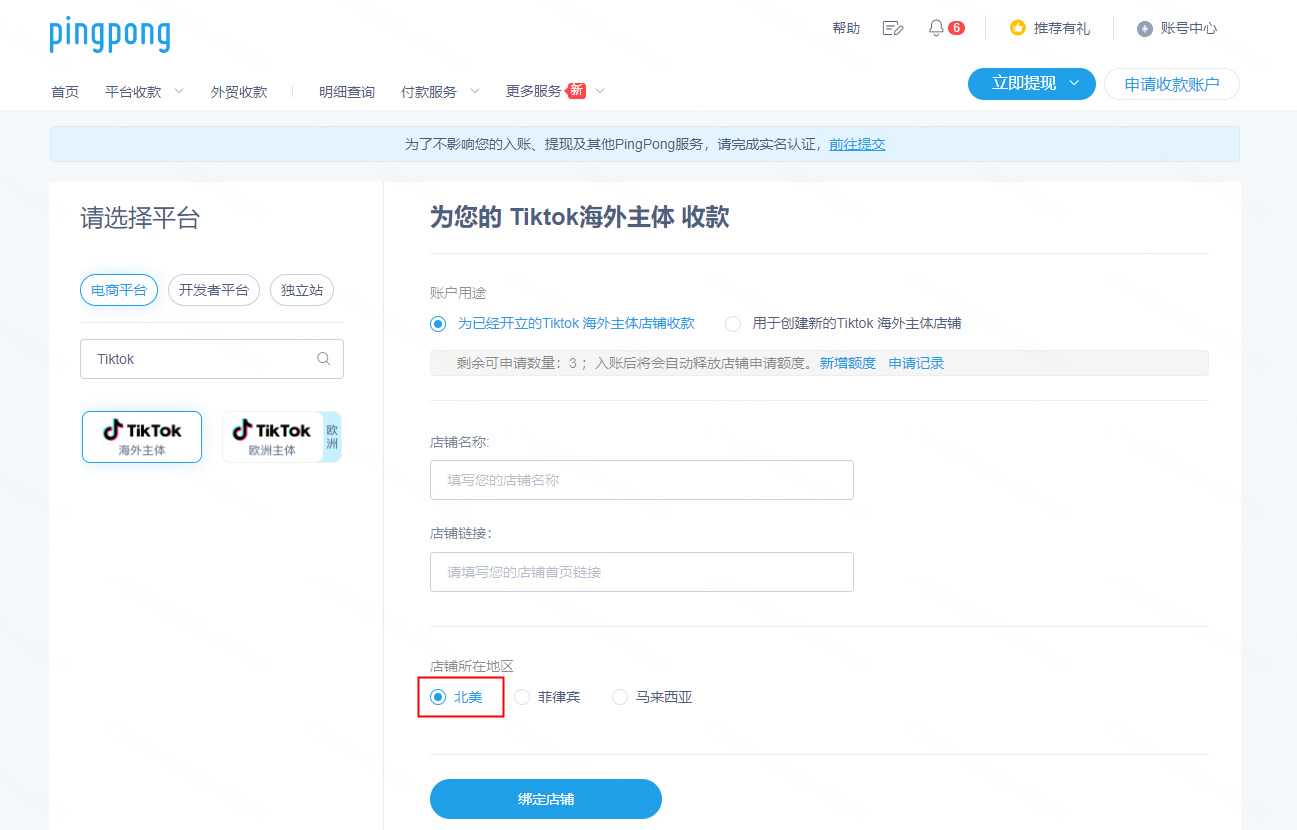Click the 店铺所在地区 label
Viewport: 1297px width, 830px height.
tap(471, 666)
